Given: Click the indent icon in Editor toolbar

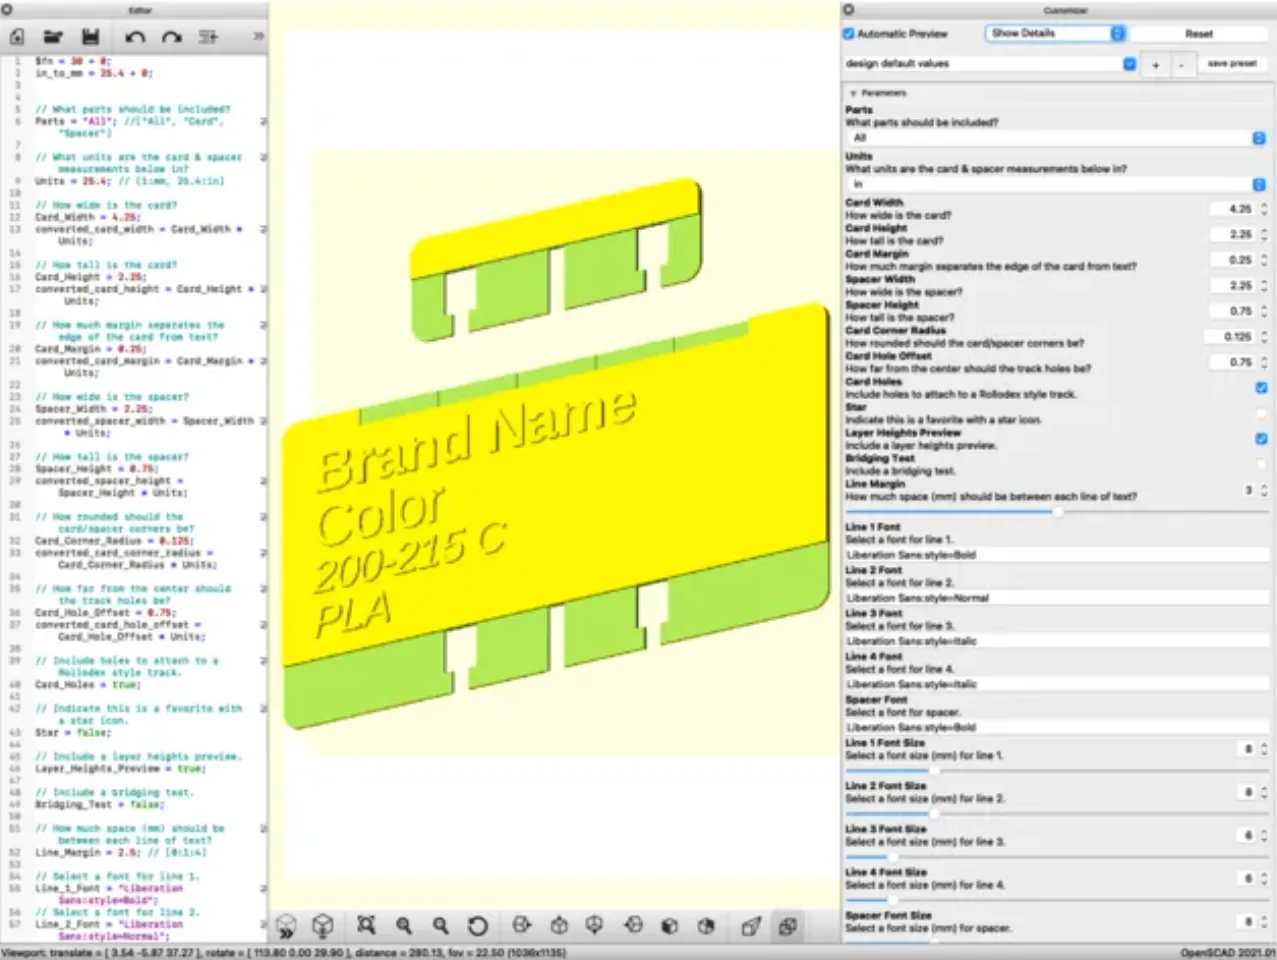Looking at the screenshot, I should coord(208,37).
